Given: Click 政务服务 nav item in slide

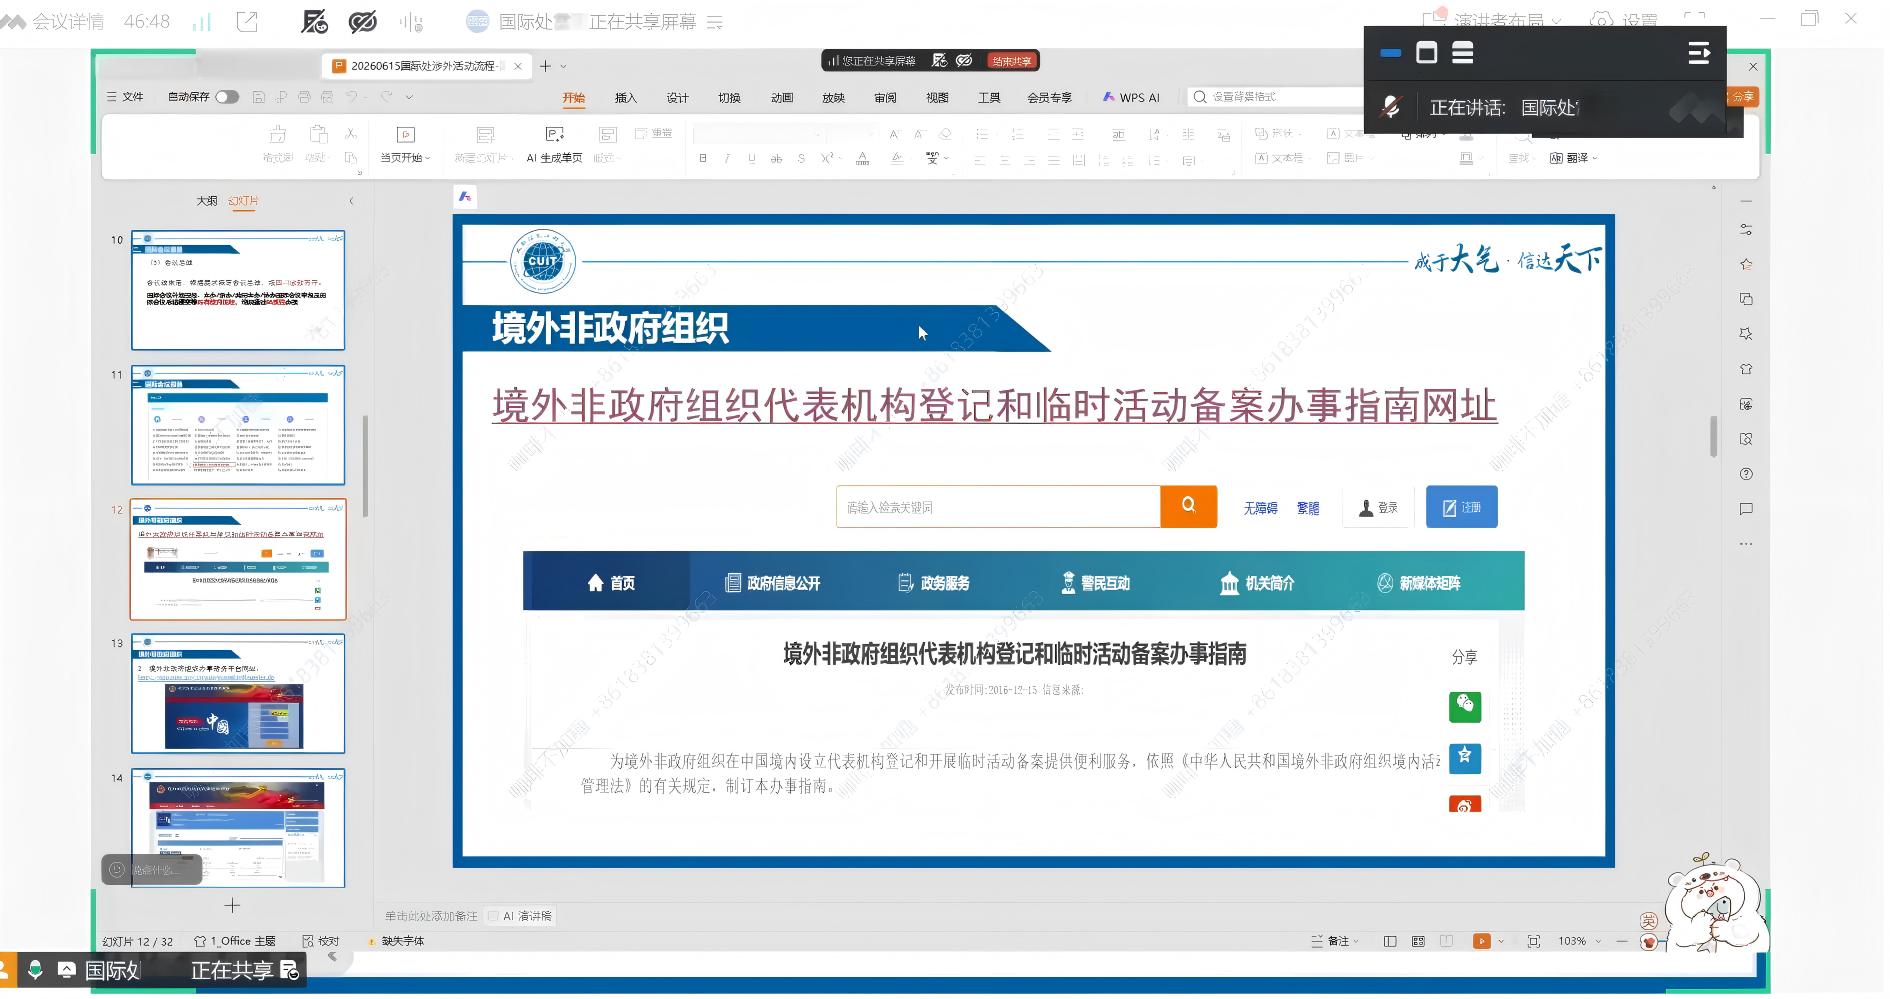Looking at the screenshot, I should 934,582.
